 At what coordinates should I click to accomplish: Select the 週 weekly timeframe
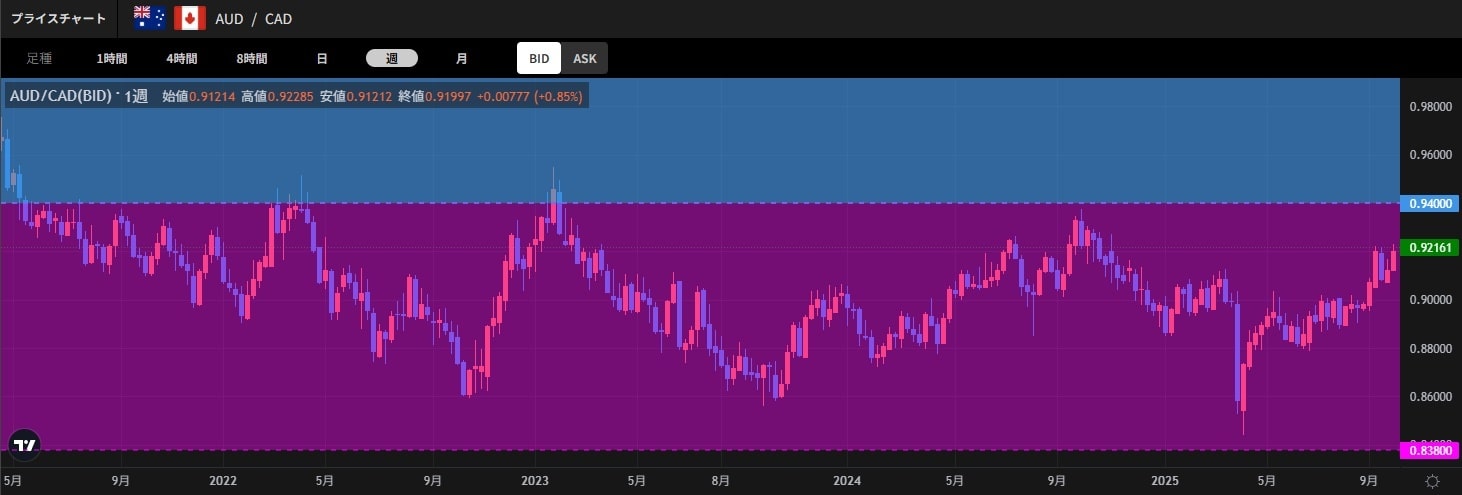[x=392, y=59]
